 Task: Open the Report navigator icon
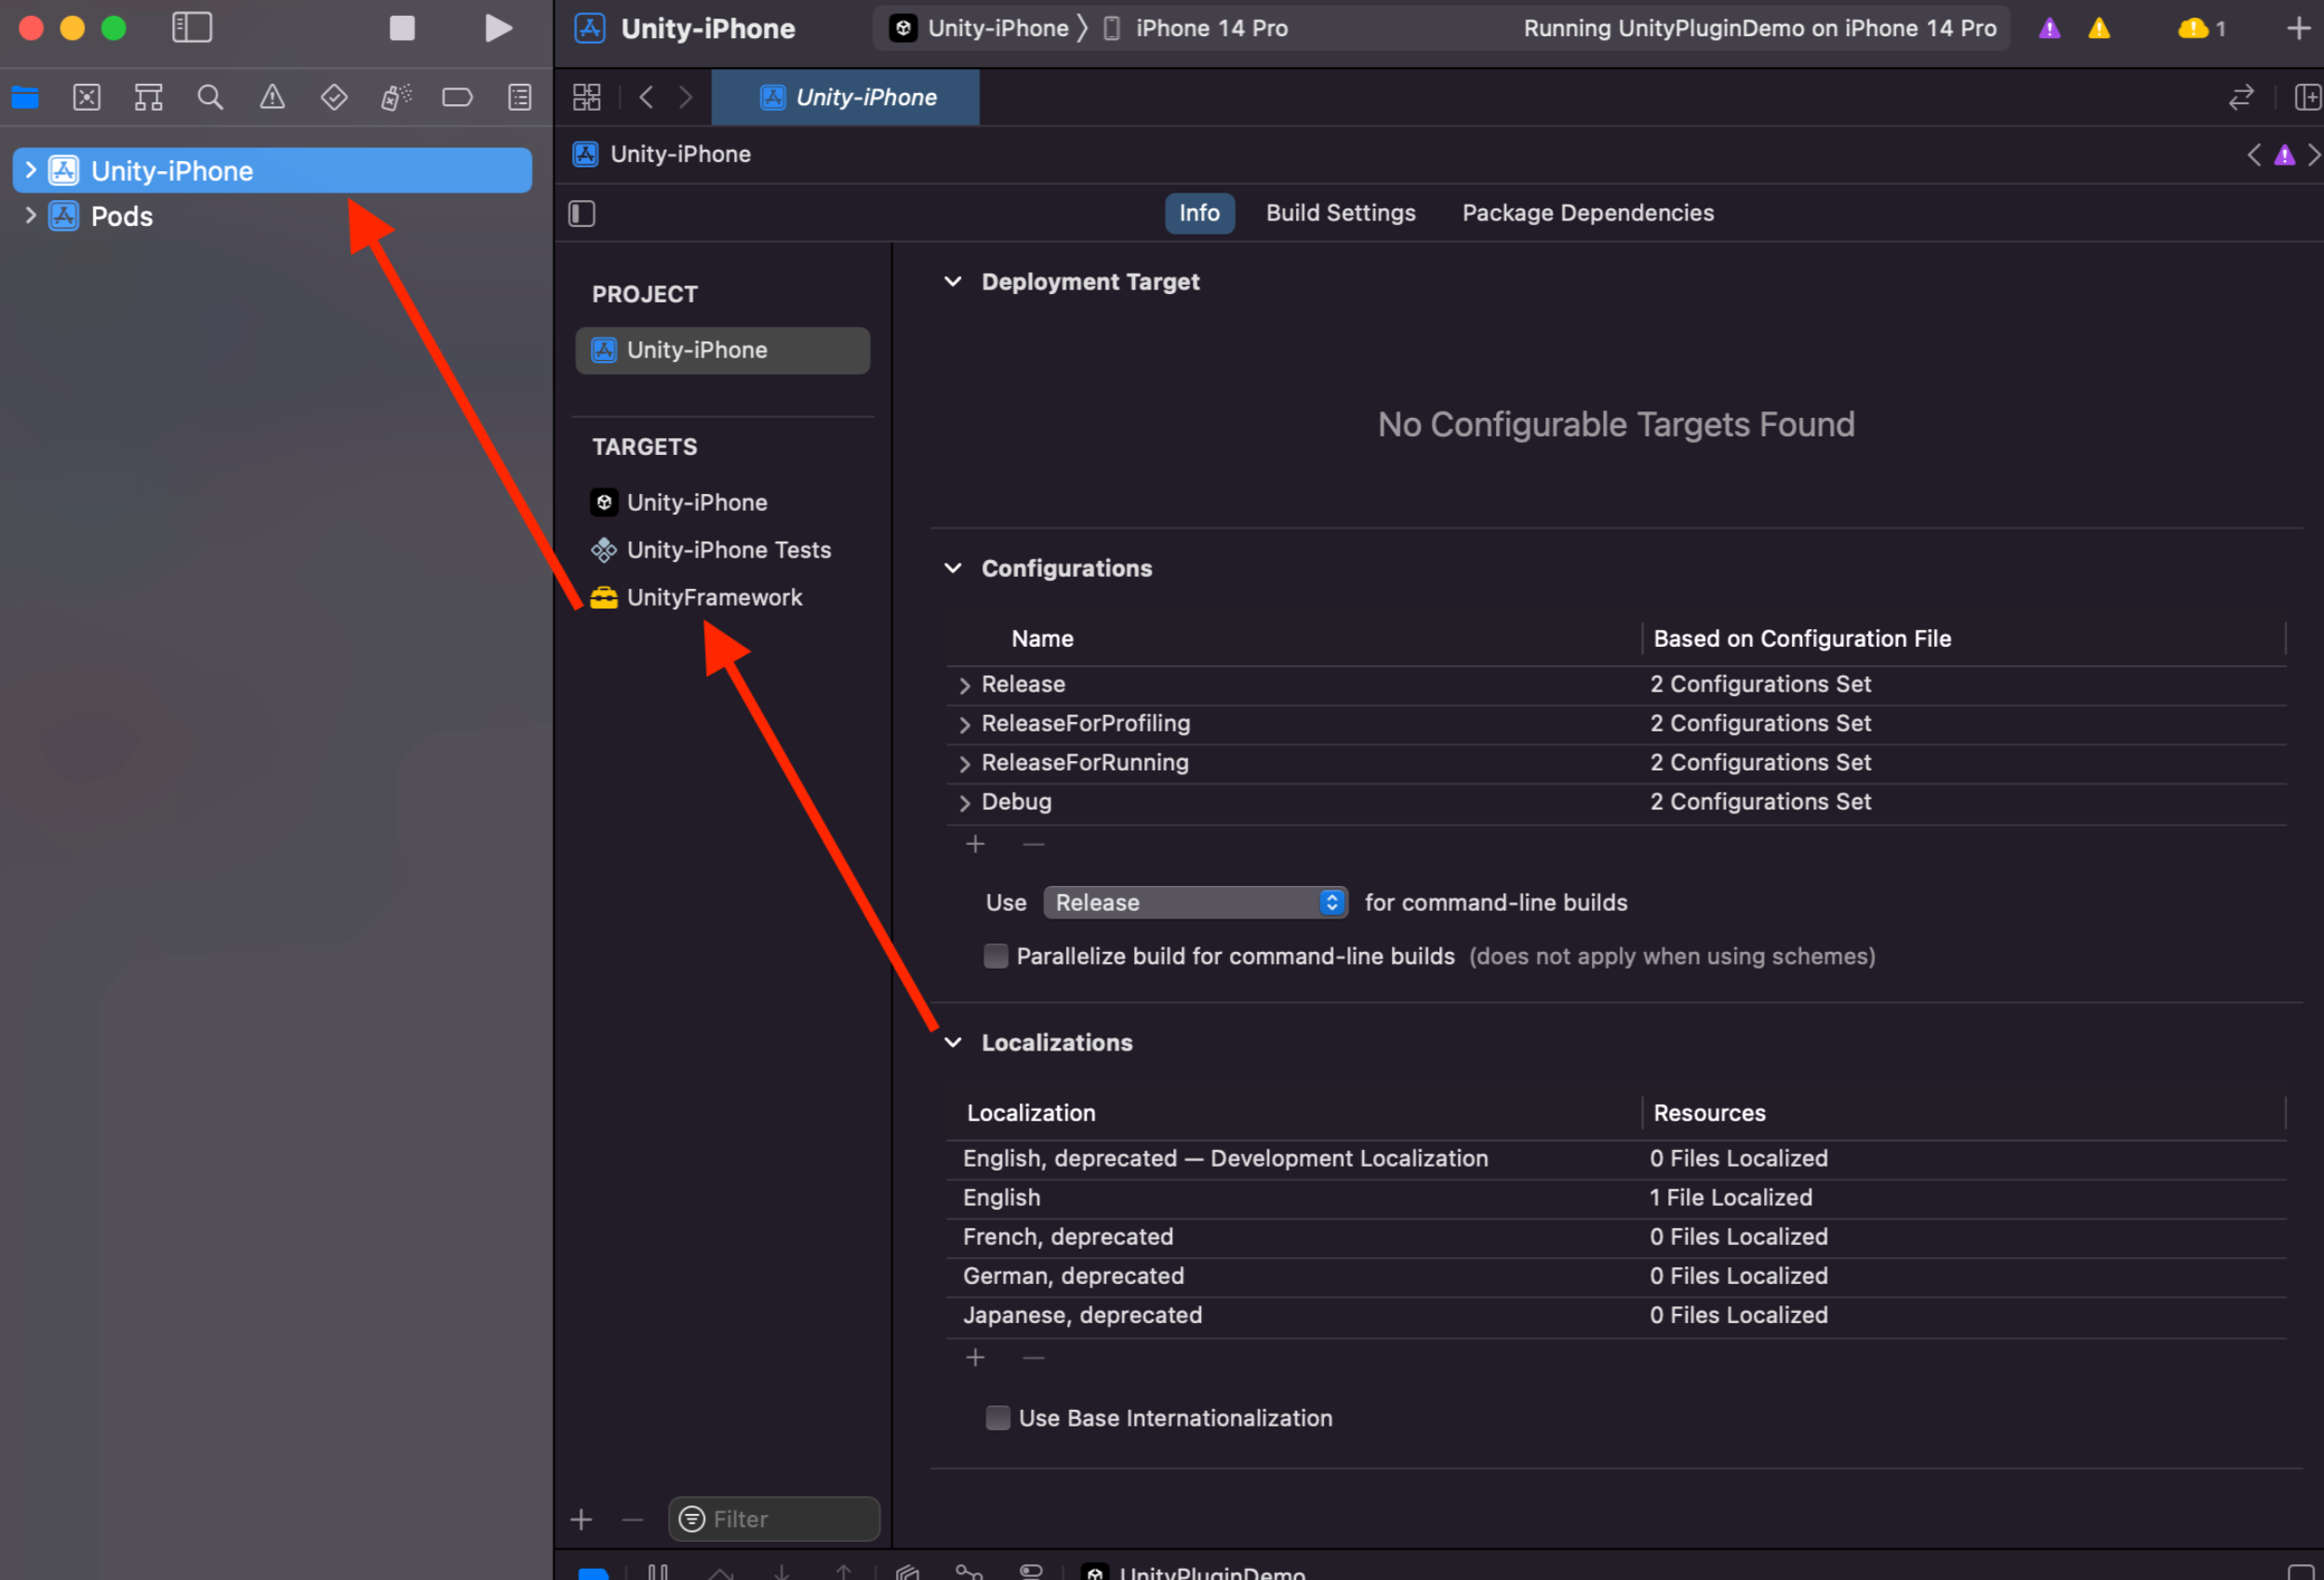[520, 97]
